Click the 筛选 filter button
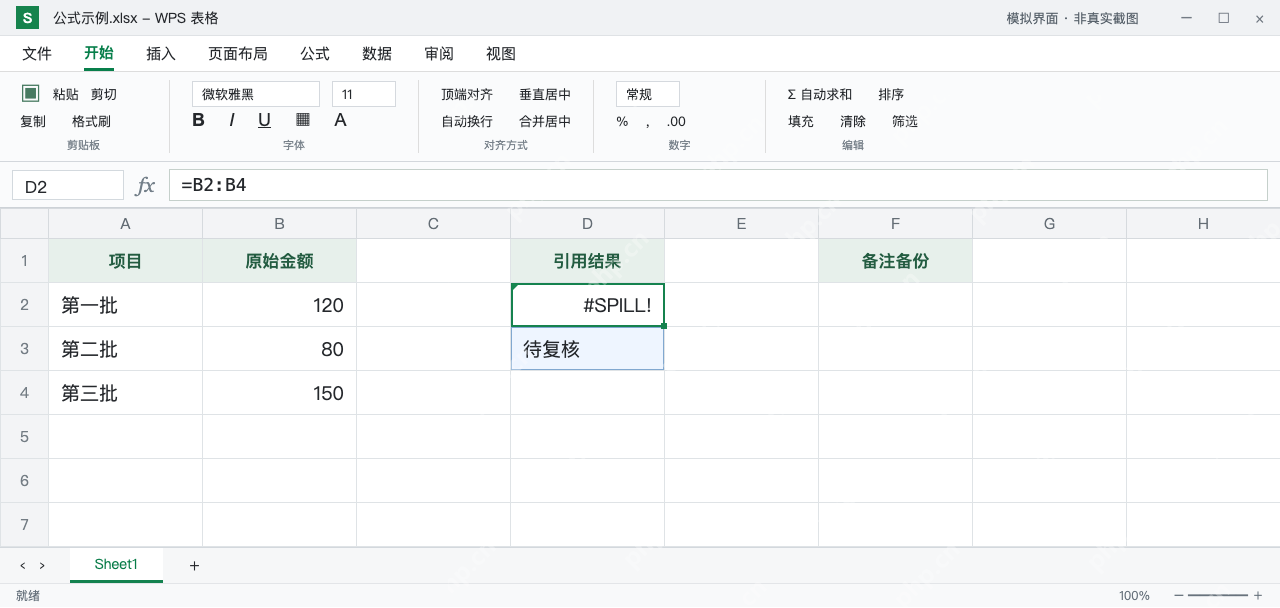Image resolution: width=1280 pixels, height=608 pixels. [905, 121]
